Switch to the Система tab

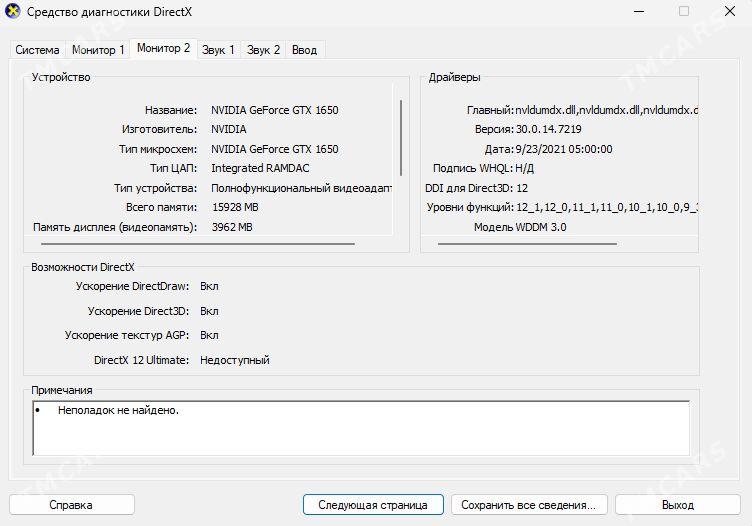[x=37, y=50]
